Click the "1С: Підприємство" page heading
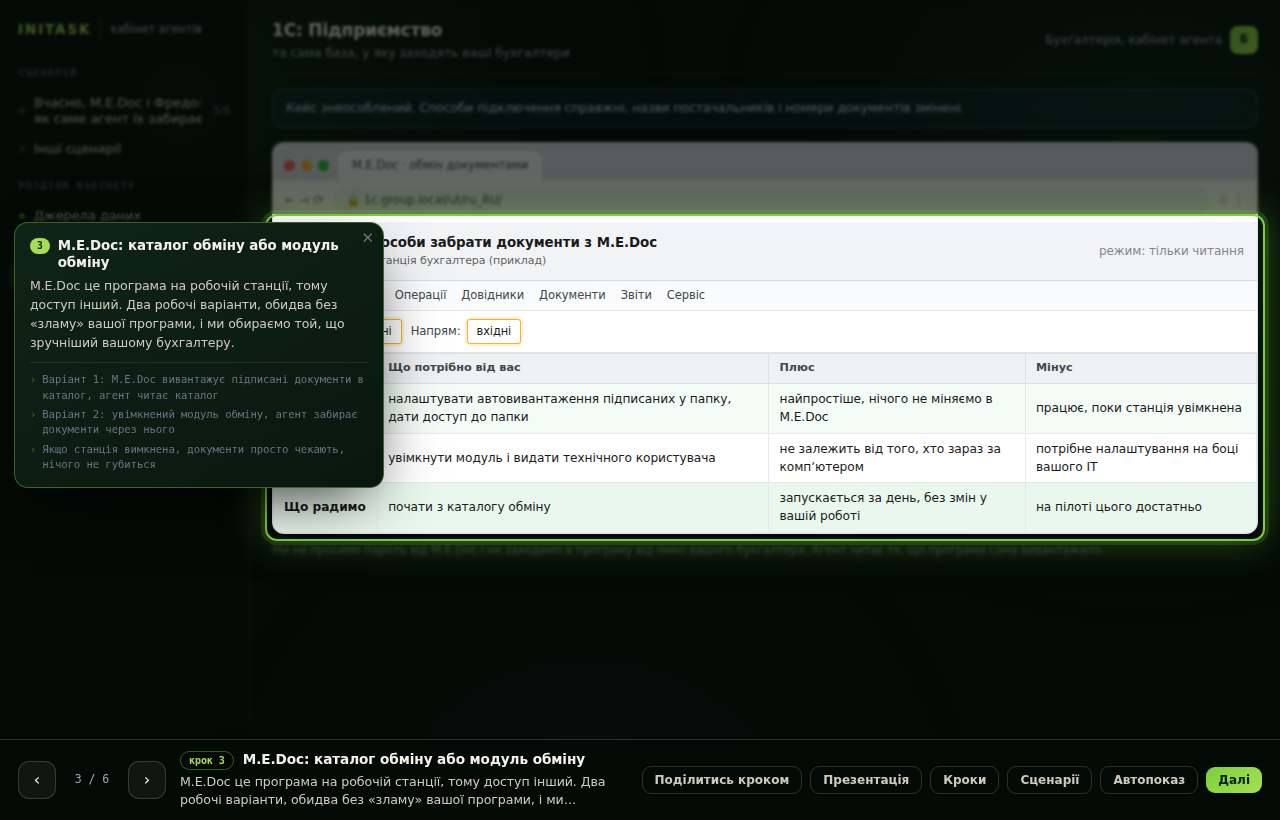Screen dimensions: 1280x820 tap(357, 31)
